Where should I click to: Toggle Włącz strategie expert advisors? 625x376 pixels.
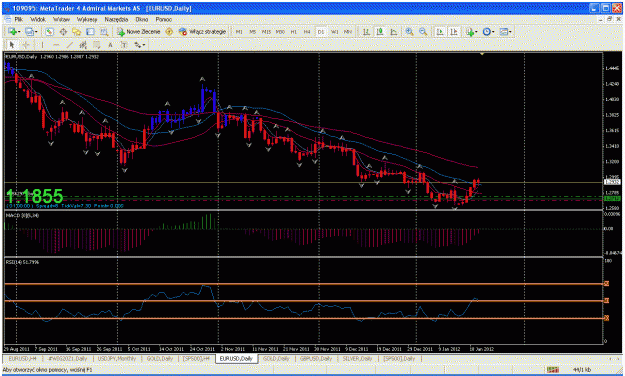click(x=202, y=31)
